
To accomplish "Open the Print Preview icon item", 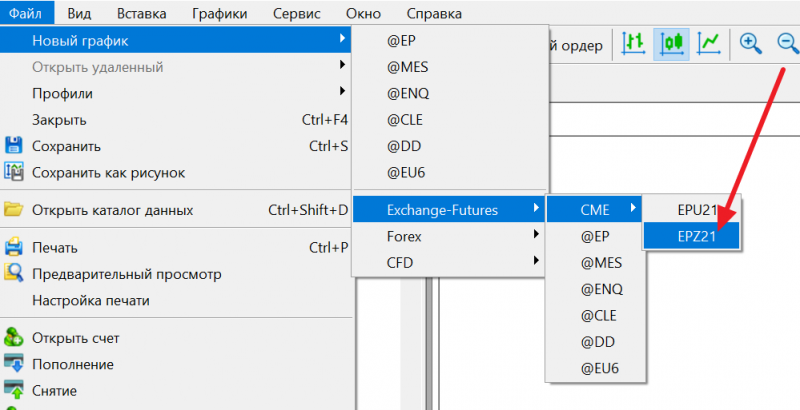I will 14,274.
